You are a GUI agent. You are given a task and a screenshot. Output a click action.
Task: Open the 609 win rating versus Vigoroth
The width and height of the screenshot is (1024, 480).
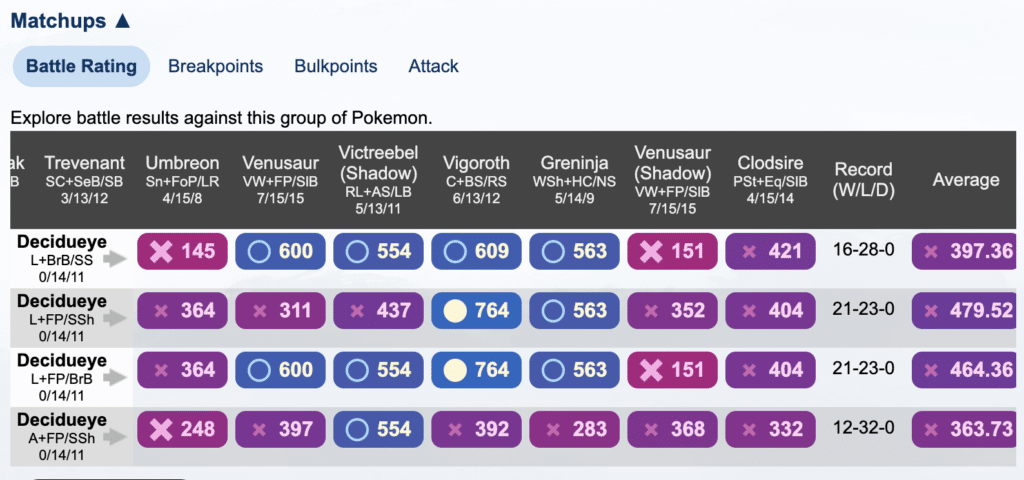pyautogui.click(x=476, y=251)
